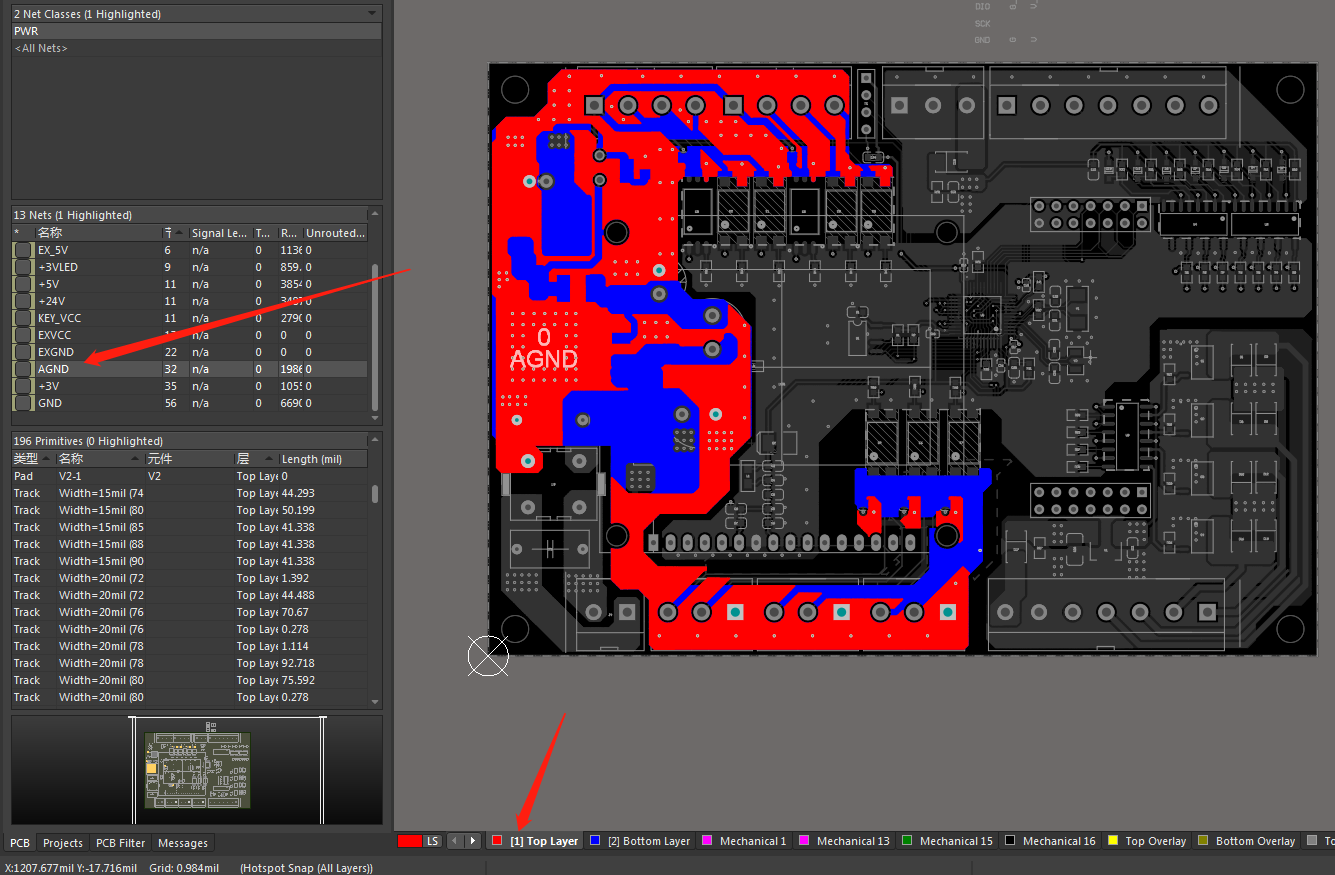Click the active layer red color box

pyautogui.click(x=409, y=841)
